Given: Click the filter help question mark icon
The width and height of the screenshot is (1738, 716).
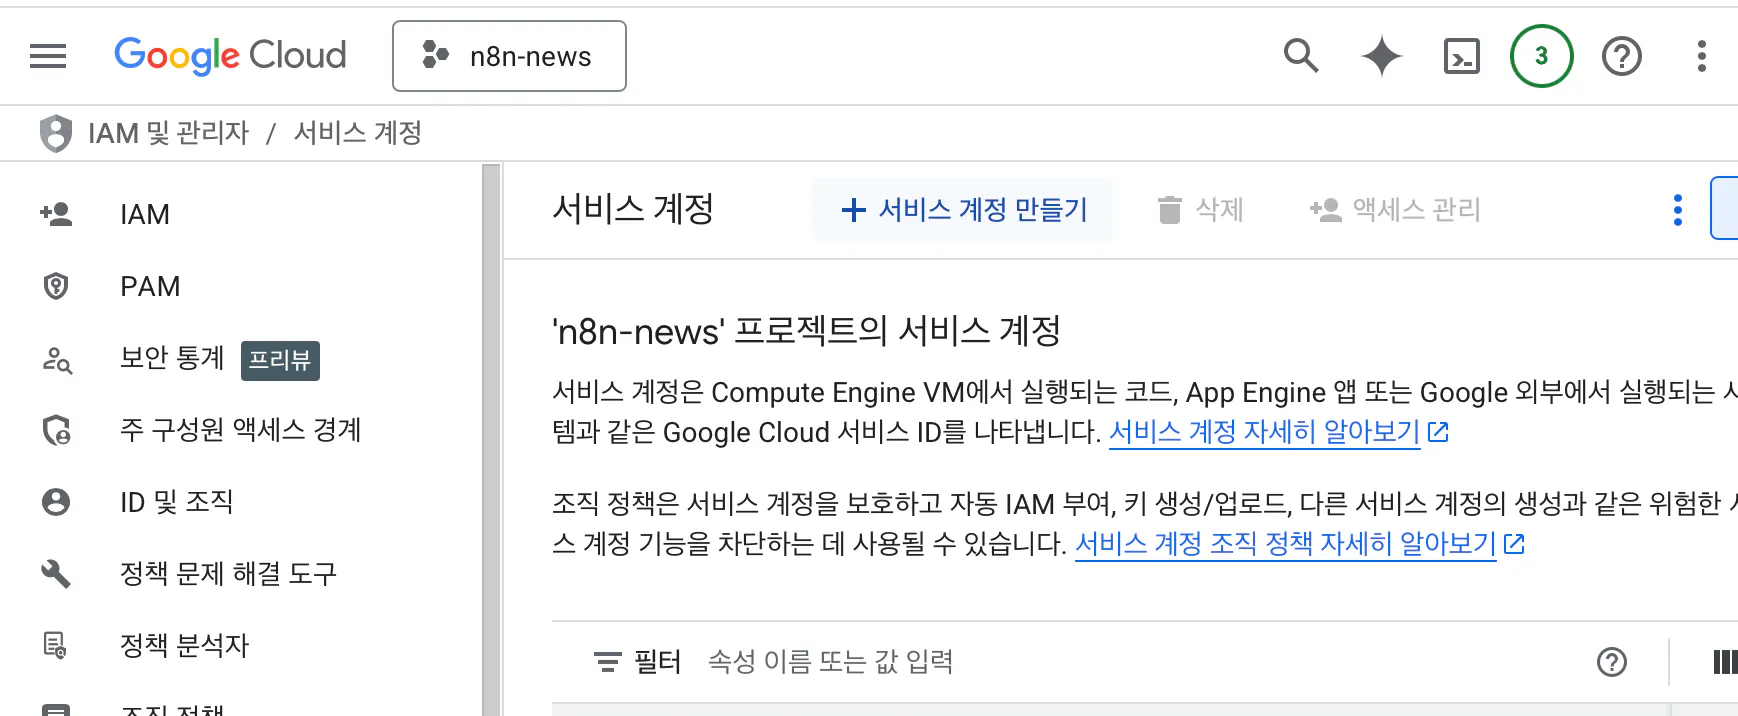Looking at the screenshot, I should pos(1611,662).
